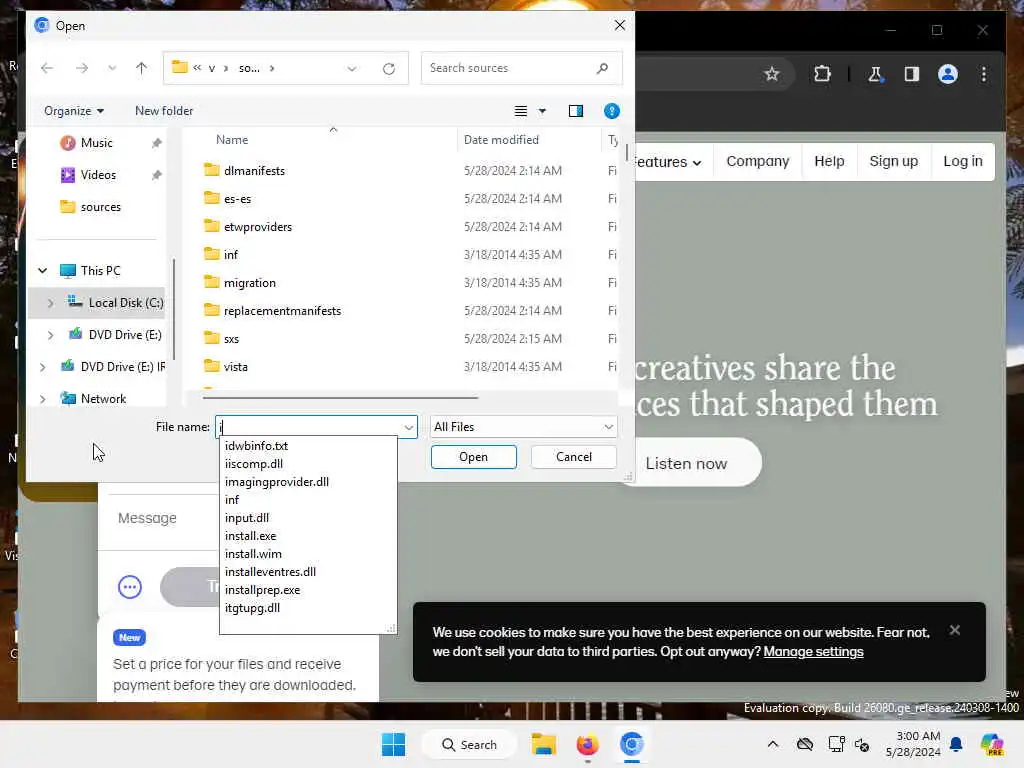Expand Network tree node

click(x=42, y=399)
